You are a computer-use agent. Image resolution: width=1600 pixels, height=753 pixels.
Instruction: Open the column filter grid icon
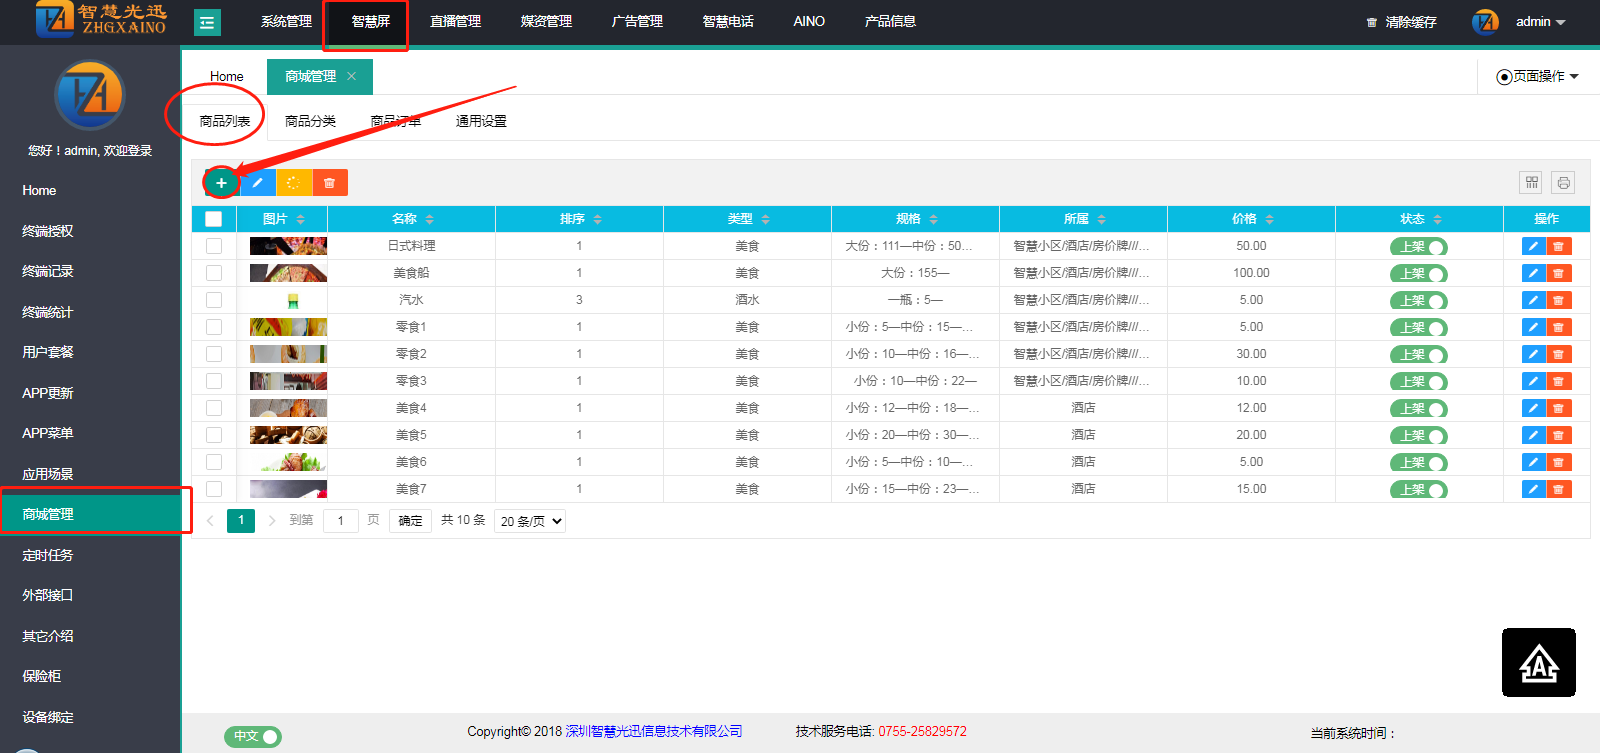pos(1531,182)
